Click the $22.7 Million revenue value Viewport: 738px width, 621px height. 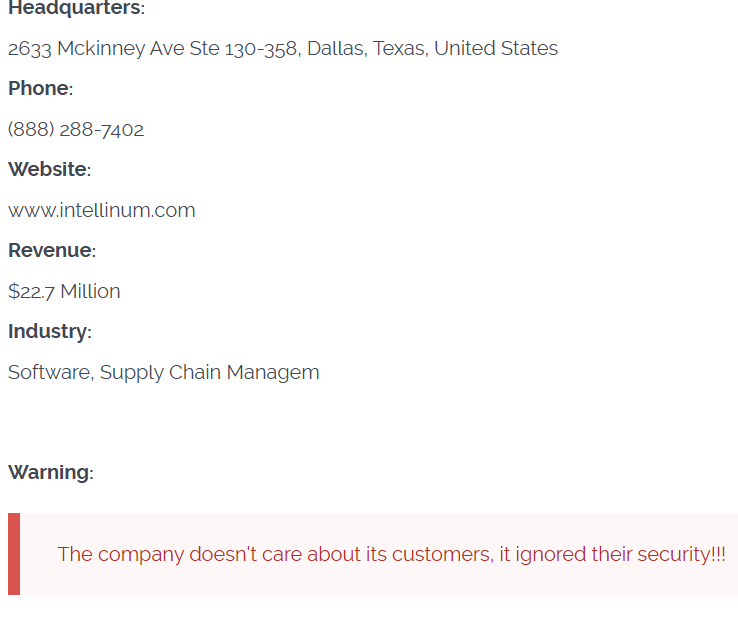64,291
